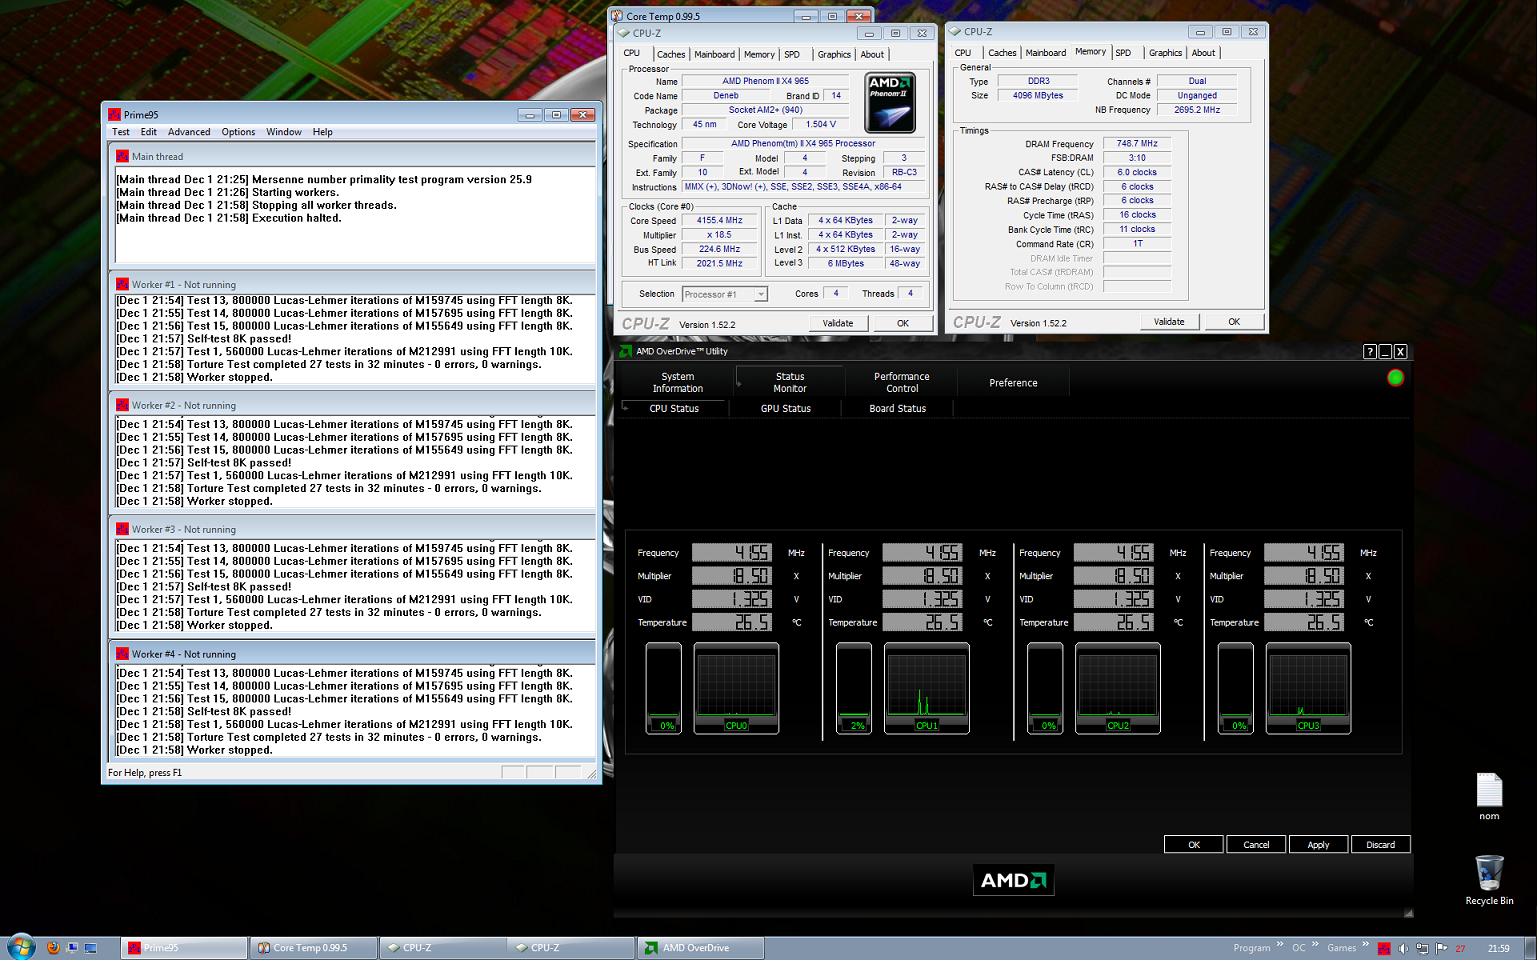Open the Advanced menu in Prime95

click(x=189, y=132)
